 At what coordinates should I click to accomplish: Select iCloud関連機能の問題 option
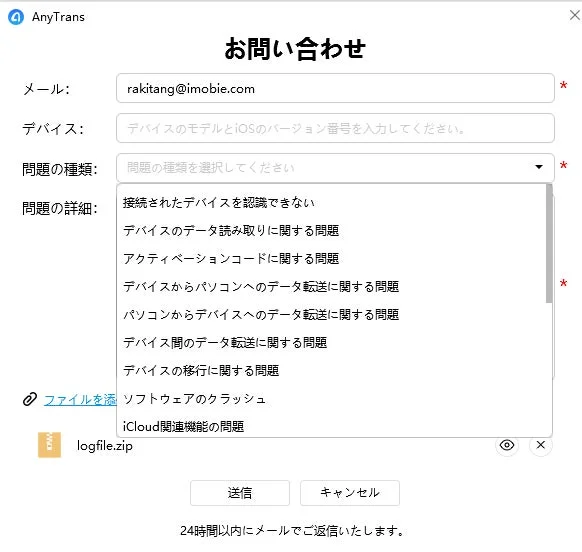331,426
